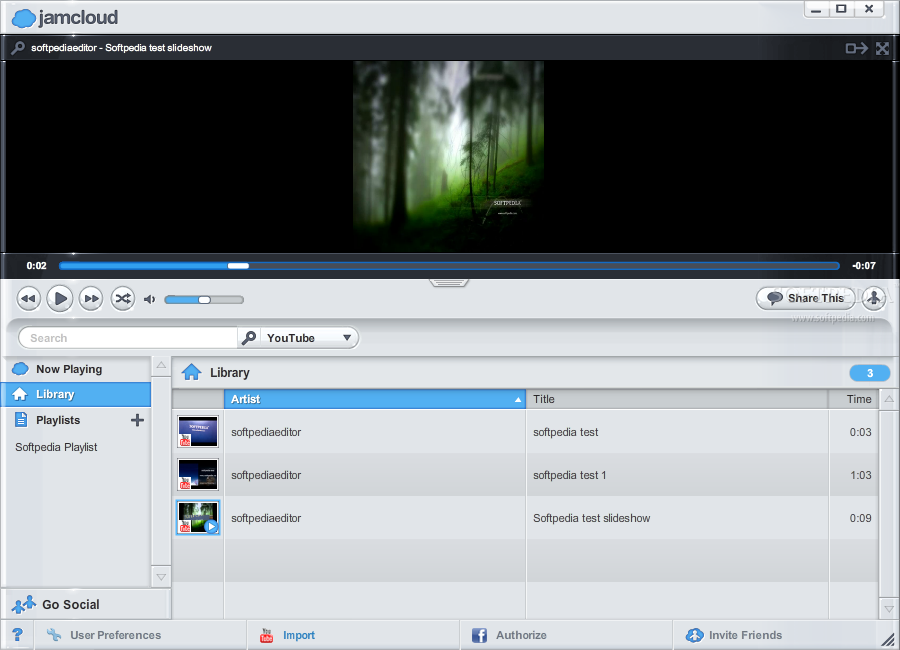Viewport: 900px width, 650px height.
Task: Select thumbnail of Softpedia test slideshow
Action: pyautogui.click(x=198, y=517)
